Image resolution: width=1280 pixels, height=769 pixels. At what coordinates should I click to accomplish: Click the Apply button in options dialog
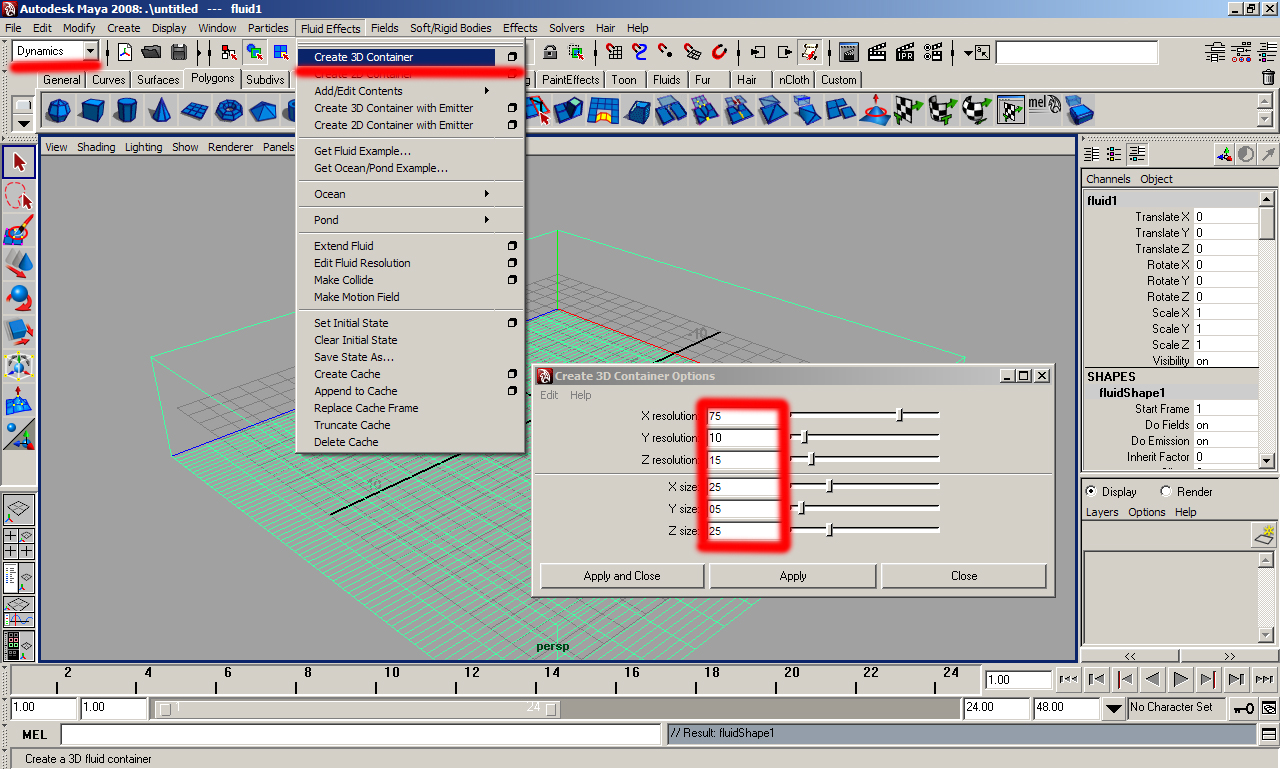pos(793,576)
